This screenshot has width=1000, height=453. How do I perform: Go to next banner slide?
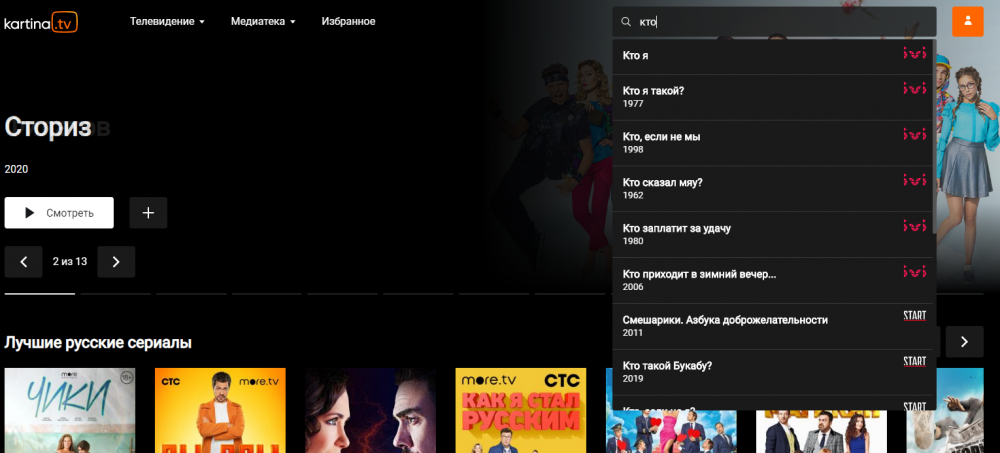click(116, 262)
